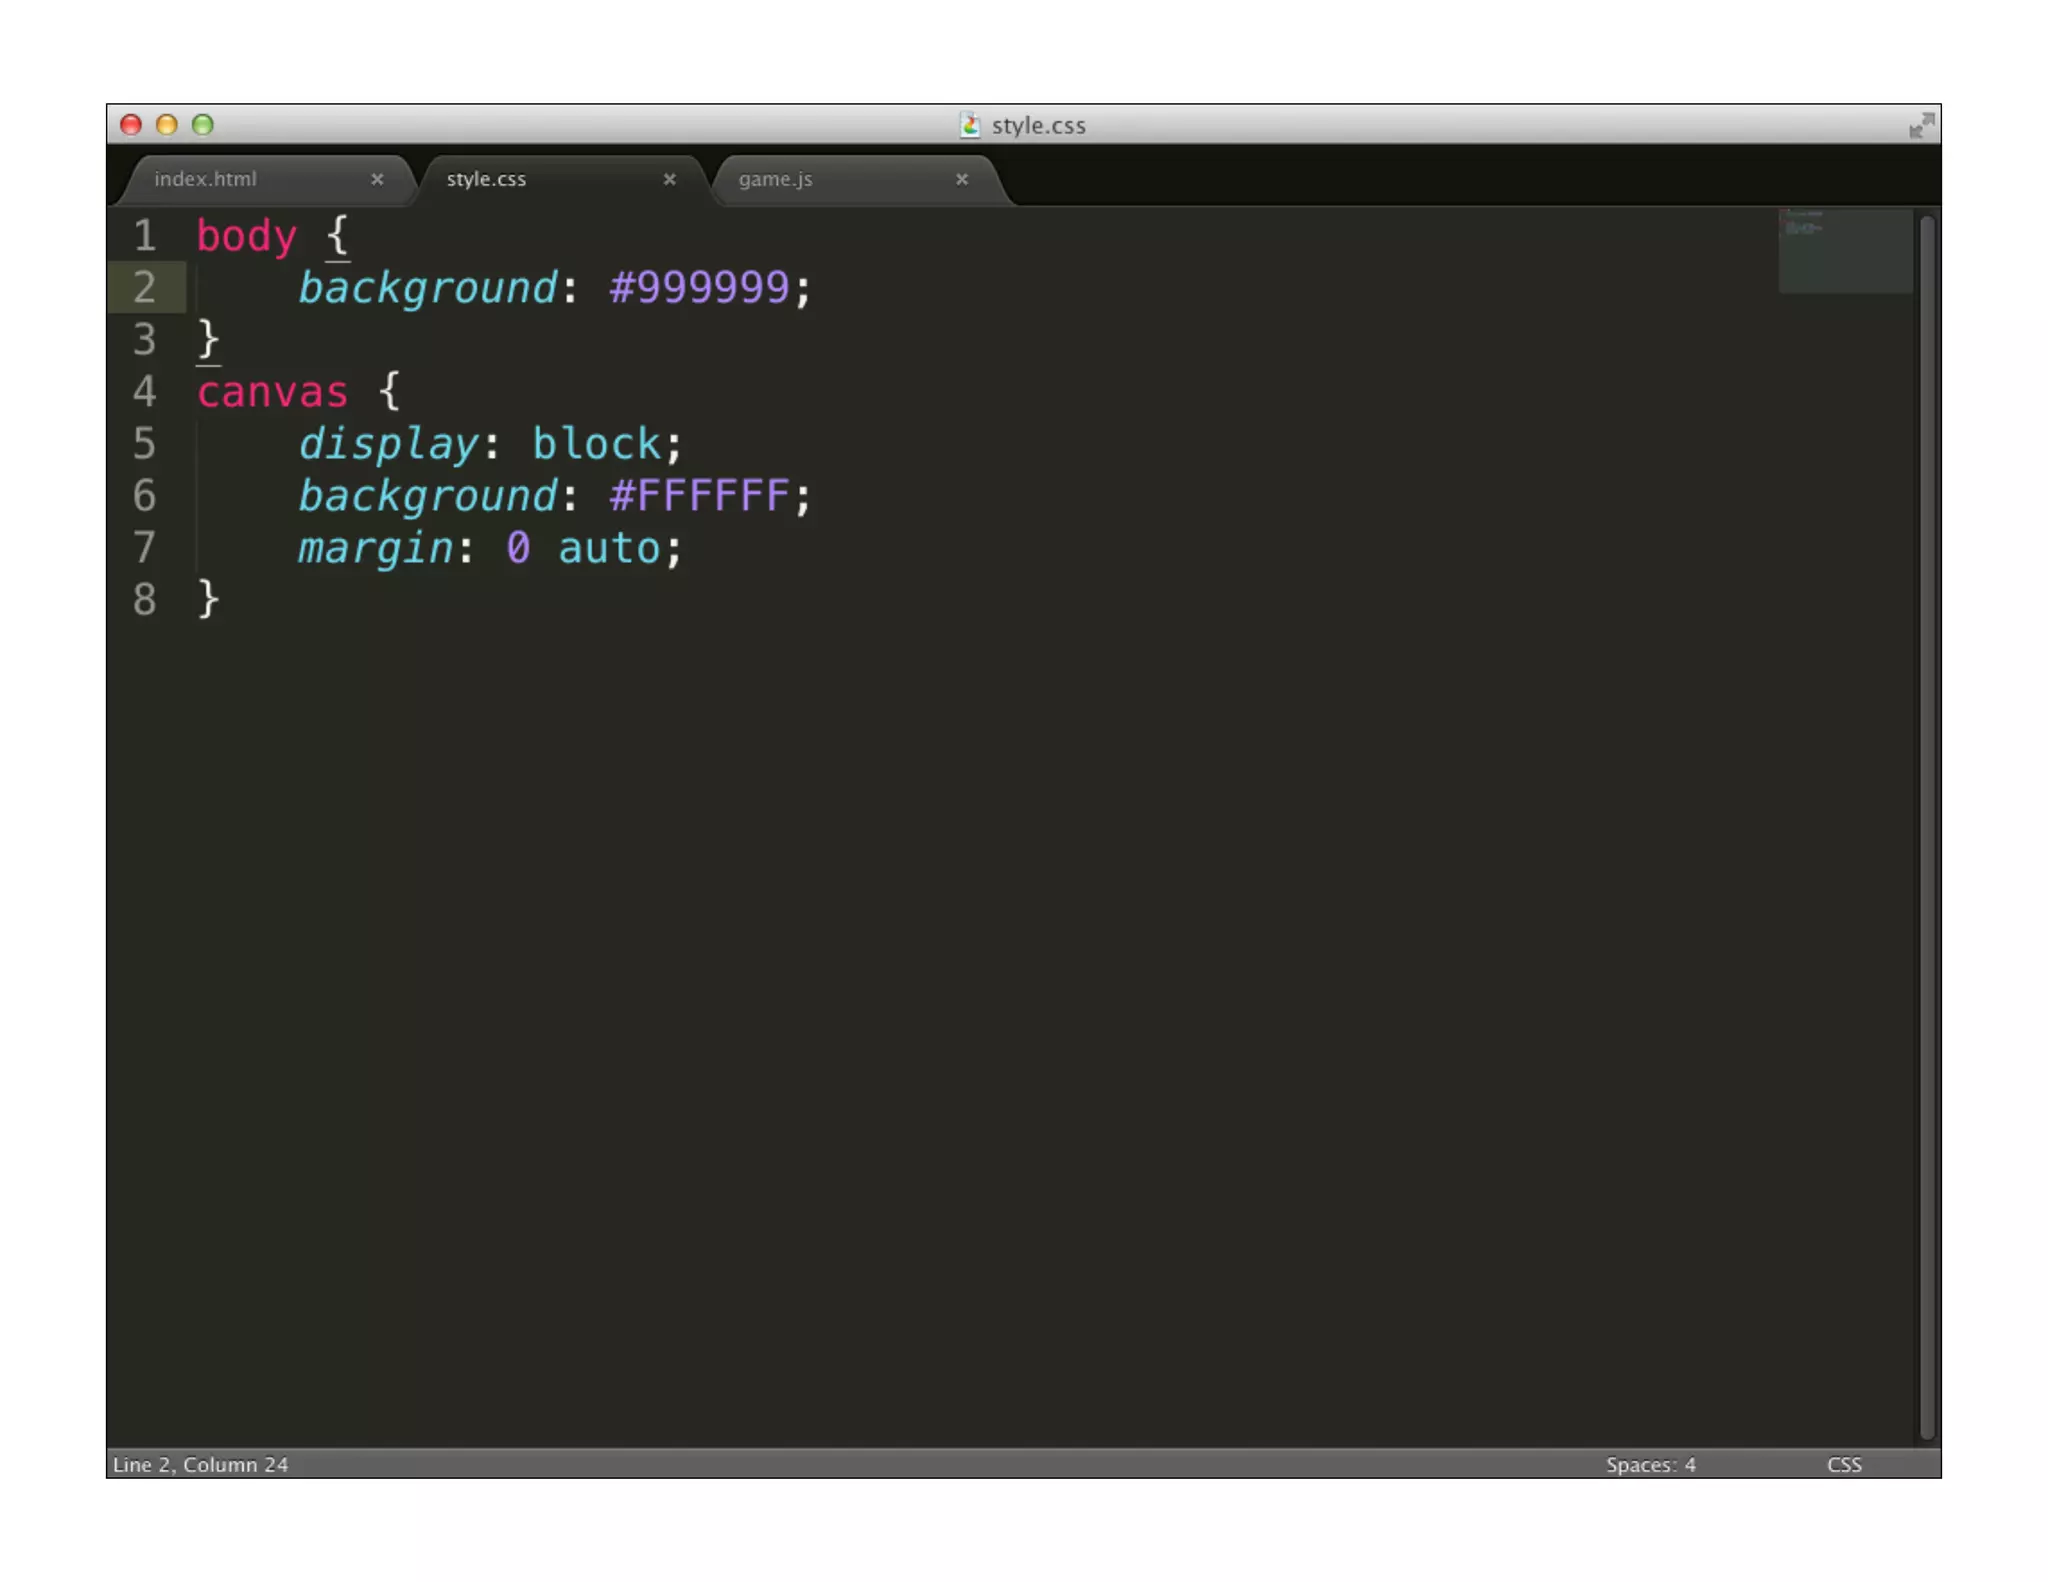Click the yellow minimize window button

[x=167, y=125]
